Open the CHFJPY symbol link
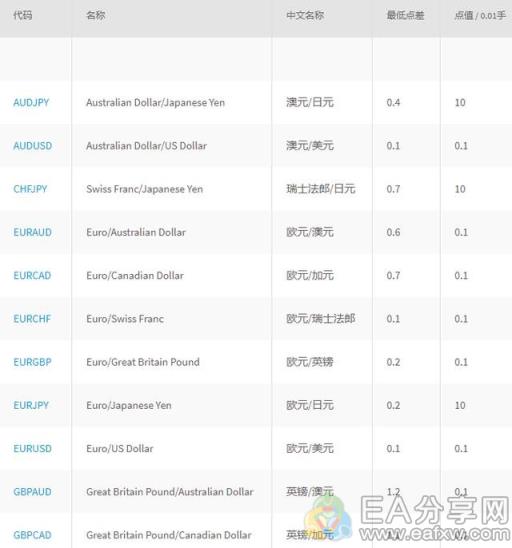Viewport: 512px width, 548px height. click(x=30, y=189)
